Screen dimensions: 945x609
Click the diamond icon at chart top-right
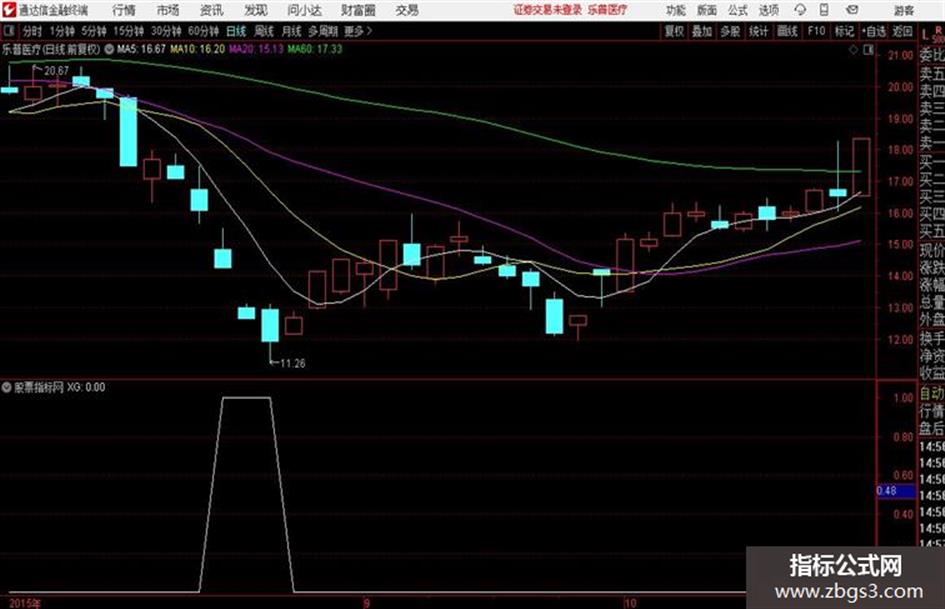[853, 50]
